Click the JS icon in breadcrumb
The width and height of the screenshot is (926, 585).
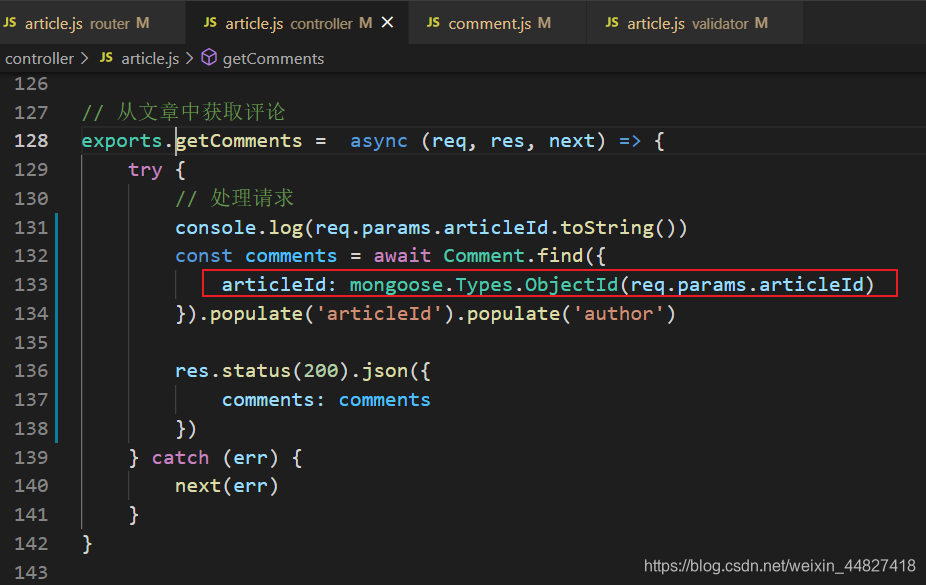(106, 57)
